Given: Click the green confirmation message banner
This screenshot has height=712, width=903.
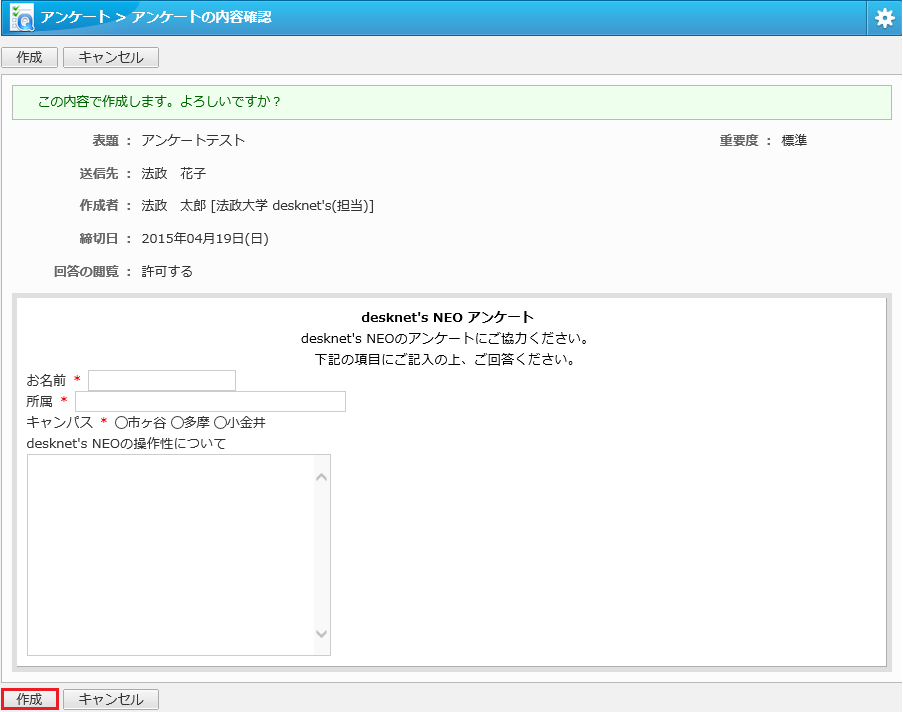Looking at the screenshot, I should tap(452, 102).
